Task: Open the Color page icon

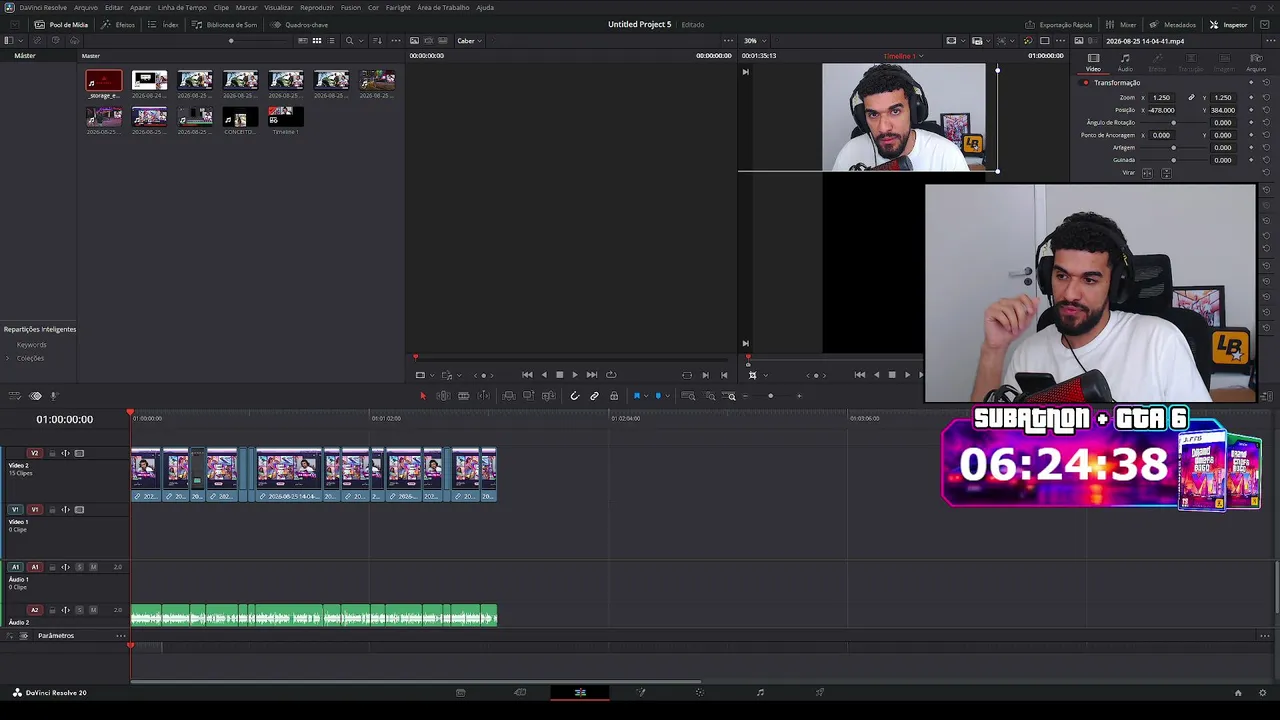Action: coord(700,692)
